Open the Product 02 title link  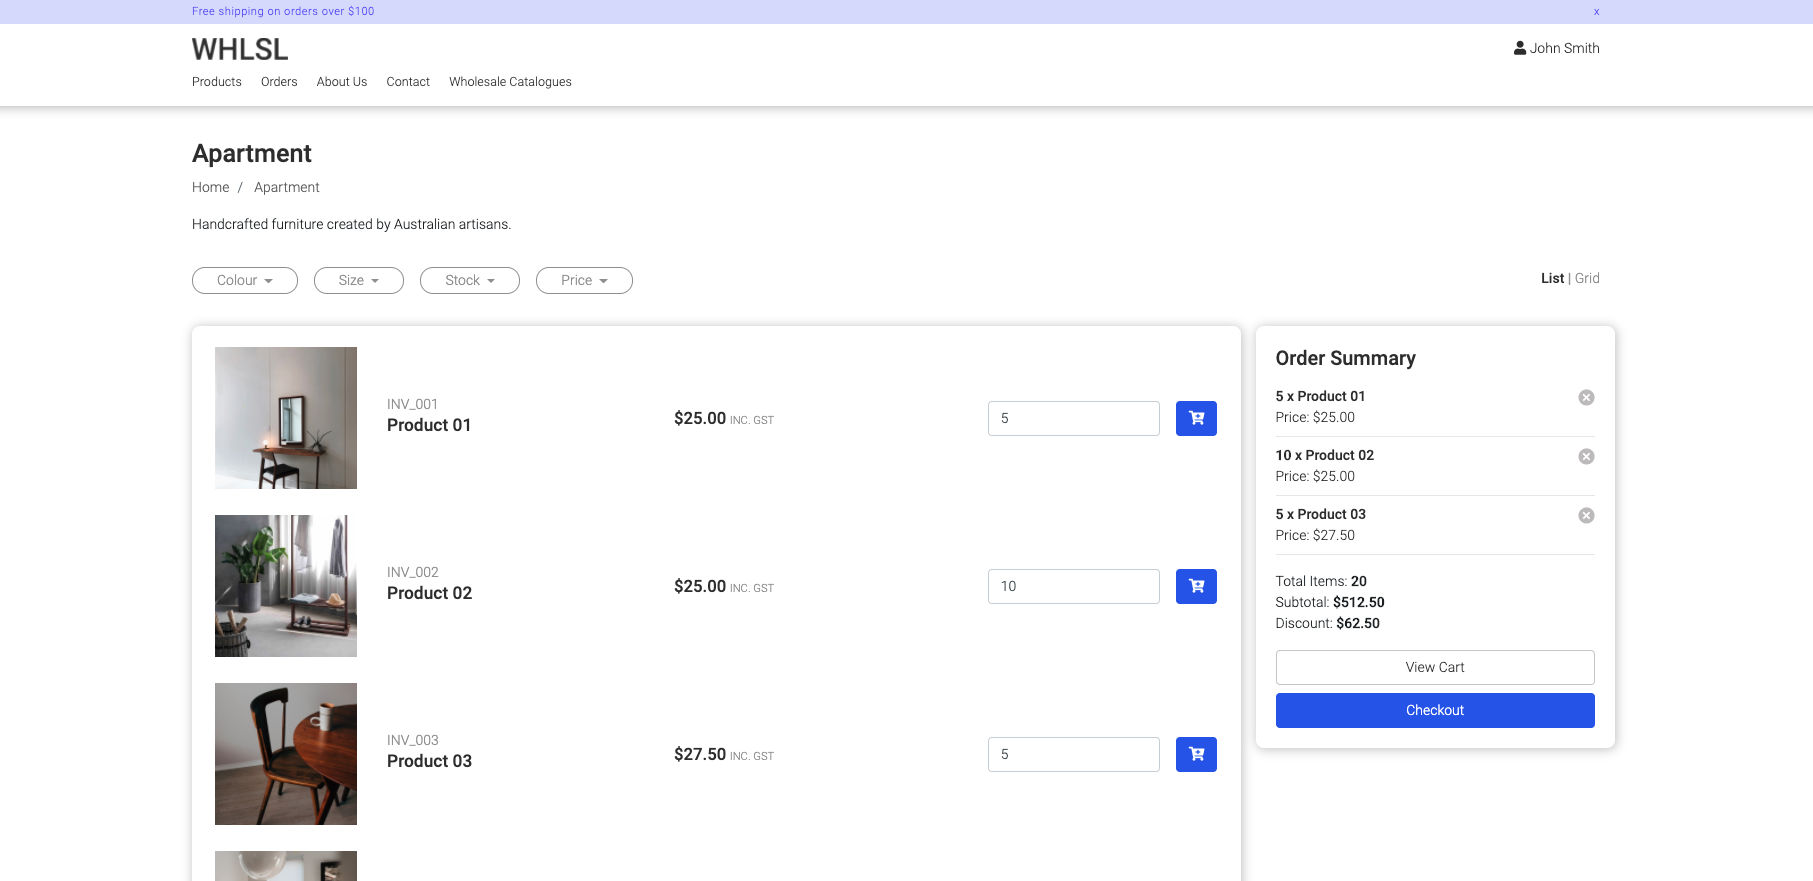(429, 593)
